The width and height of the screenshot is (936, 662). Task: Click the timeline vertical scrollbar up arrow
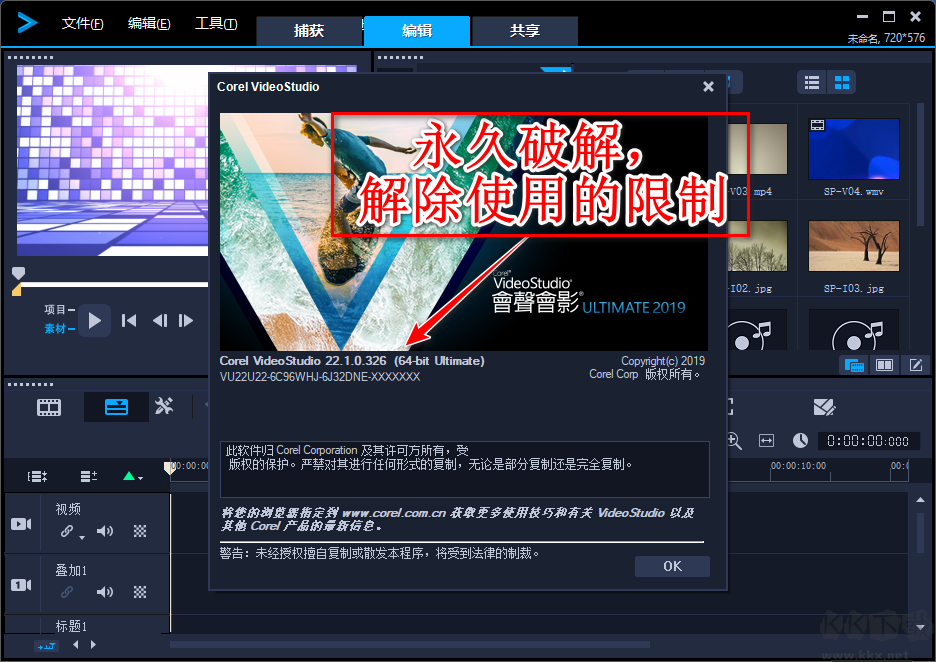[x=920, y=500]
